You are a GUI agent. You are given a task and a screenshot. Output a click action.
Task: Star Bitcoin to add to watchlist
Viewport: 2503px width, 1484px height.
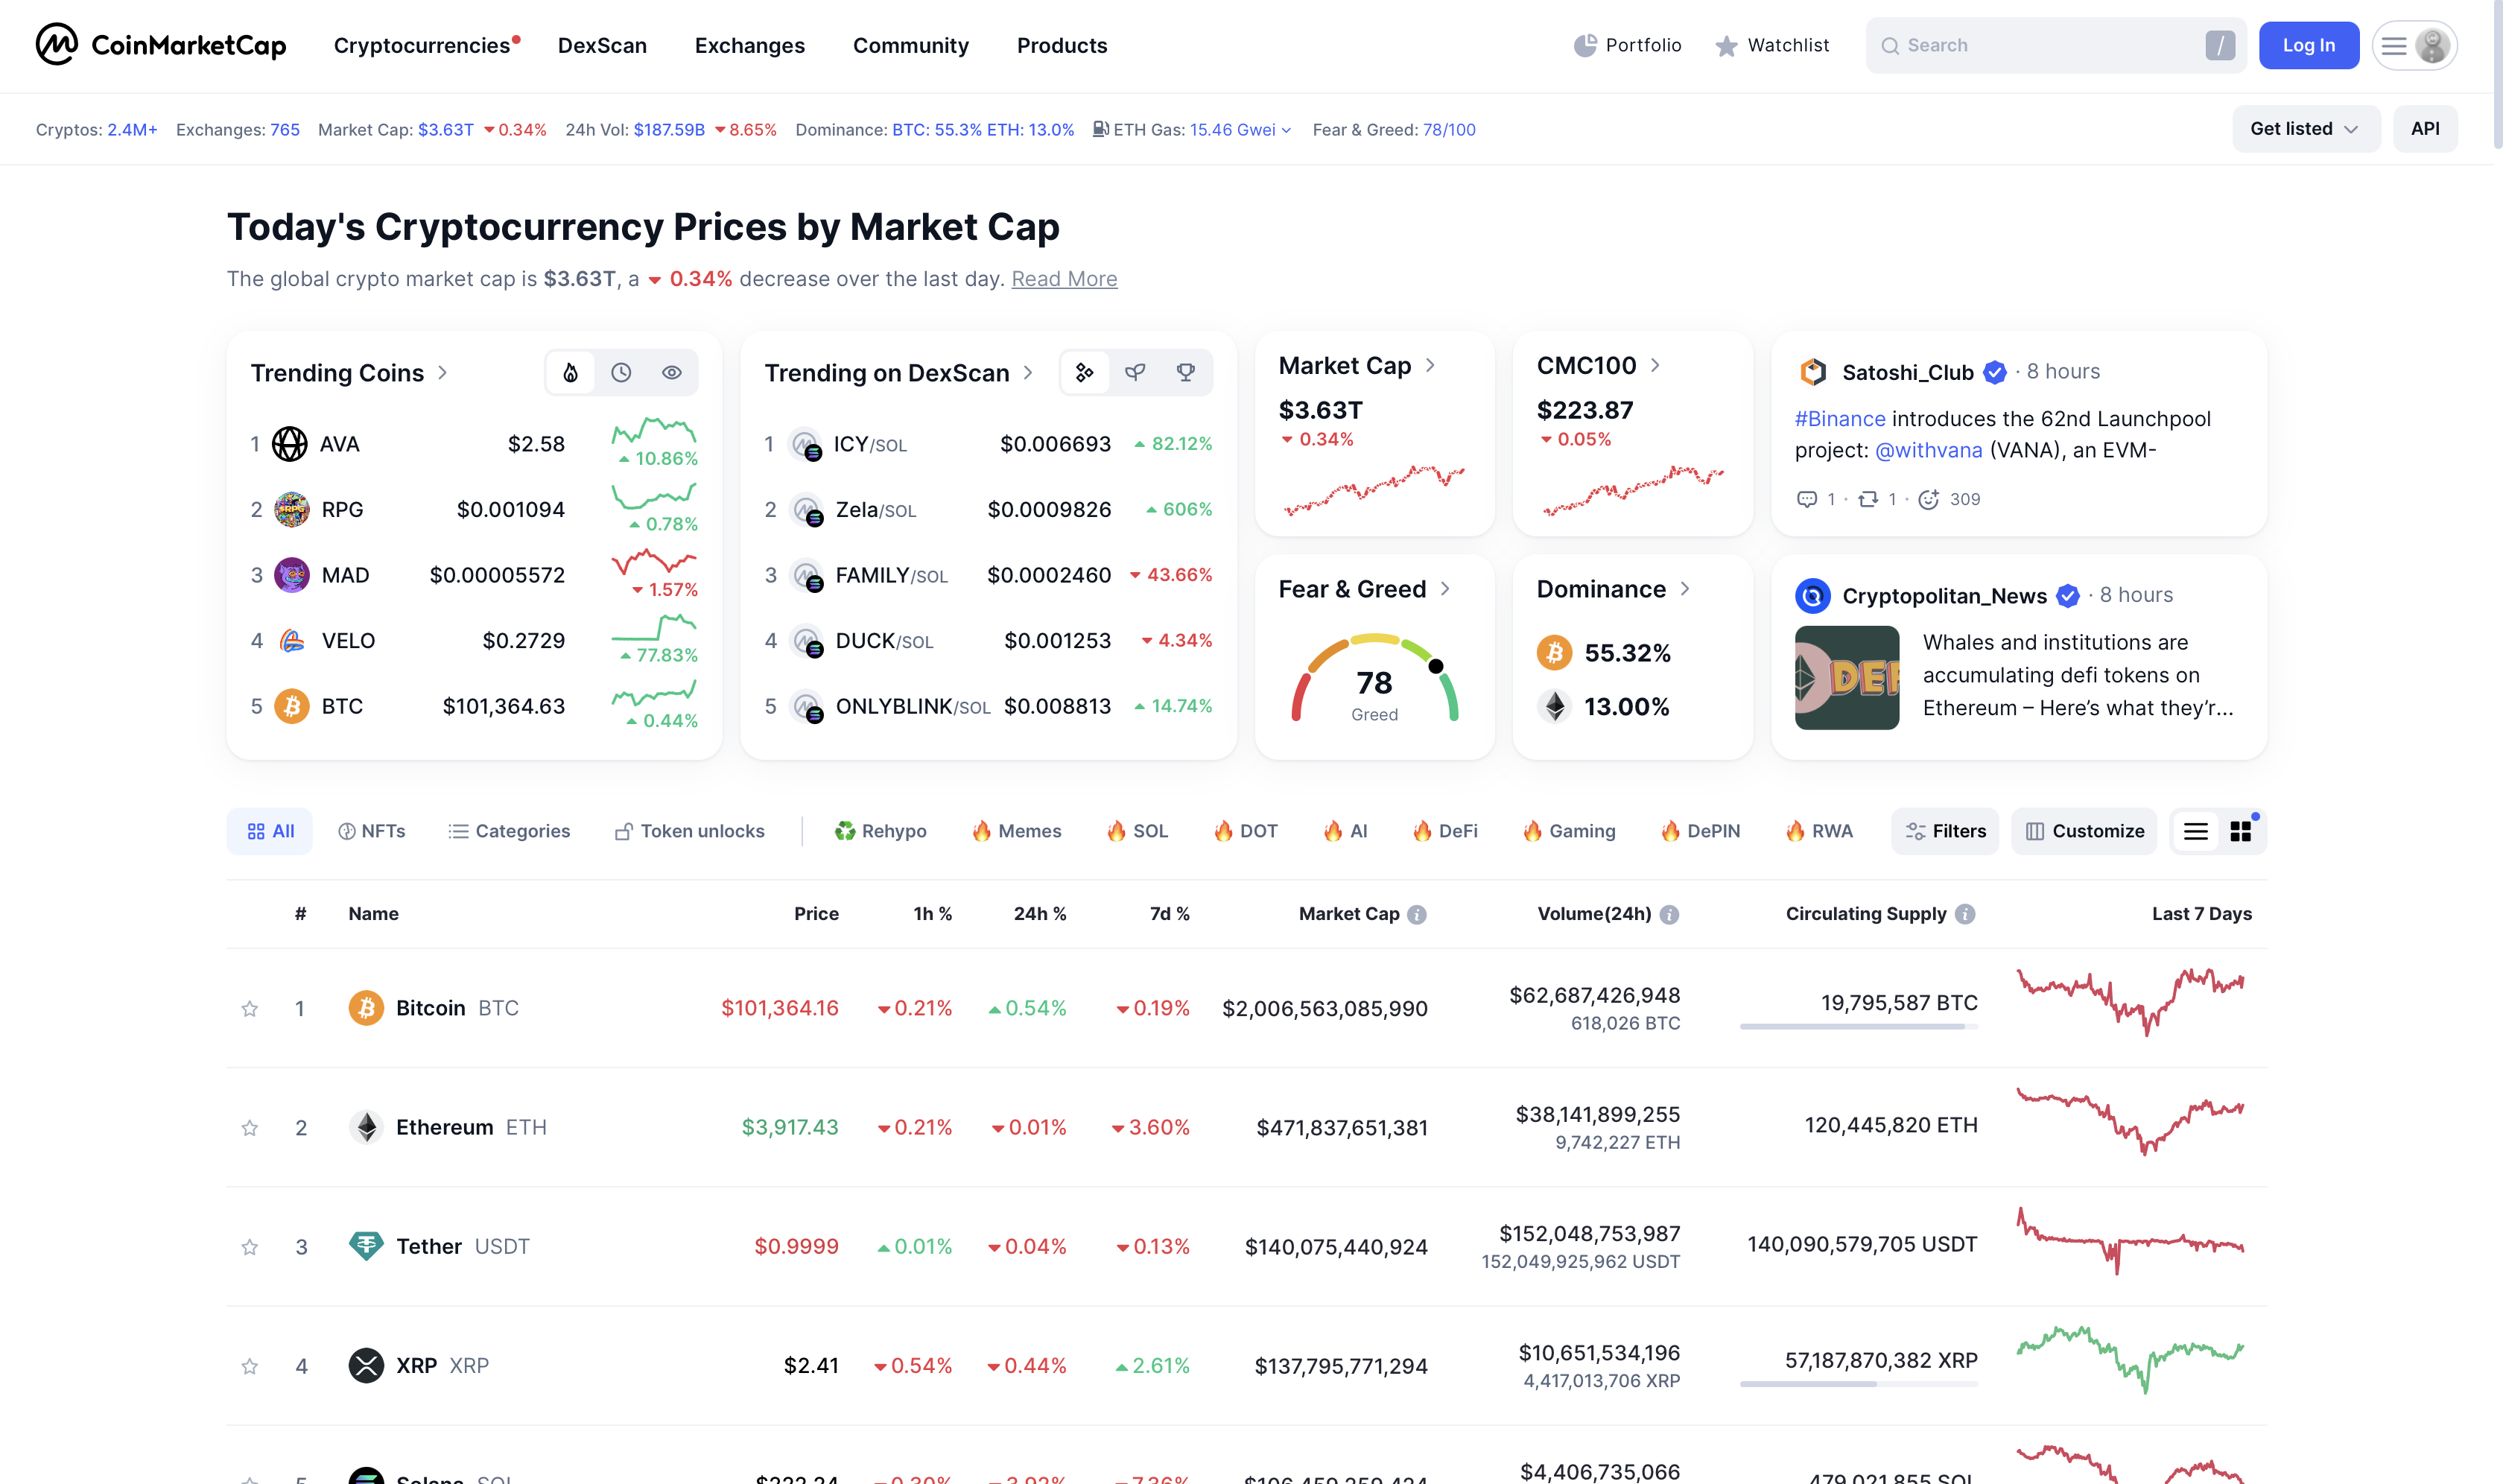click(250, 1009)
